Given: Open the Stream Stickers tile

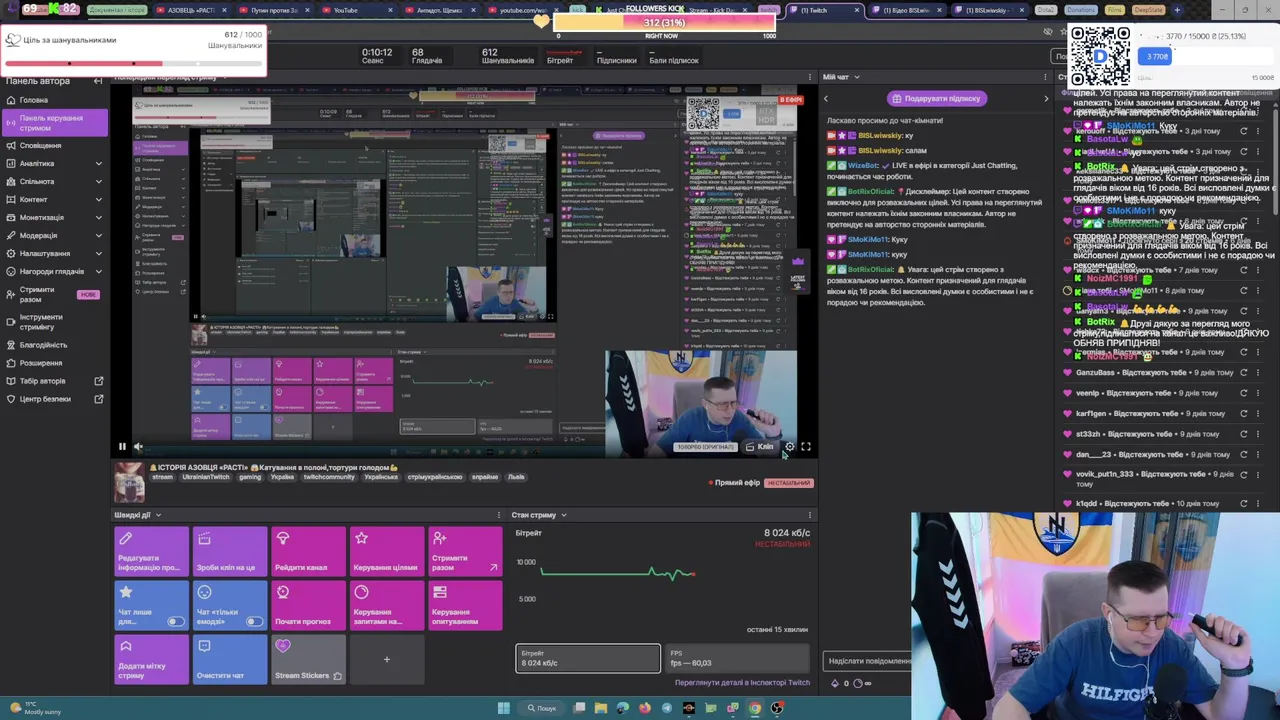Looking at the screenshot, I should (308, 660).
